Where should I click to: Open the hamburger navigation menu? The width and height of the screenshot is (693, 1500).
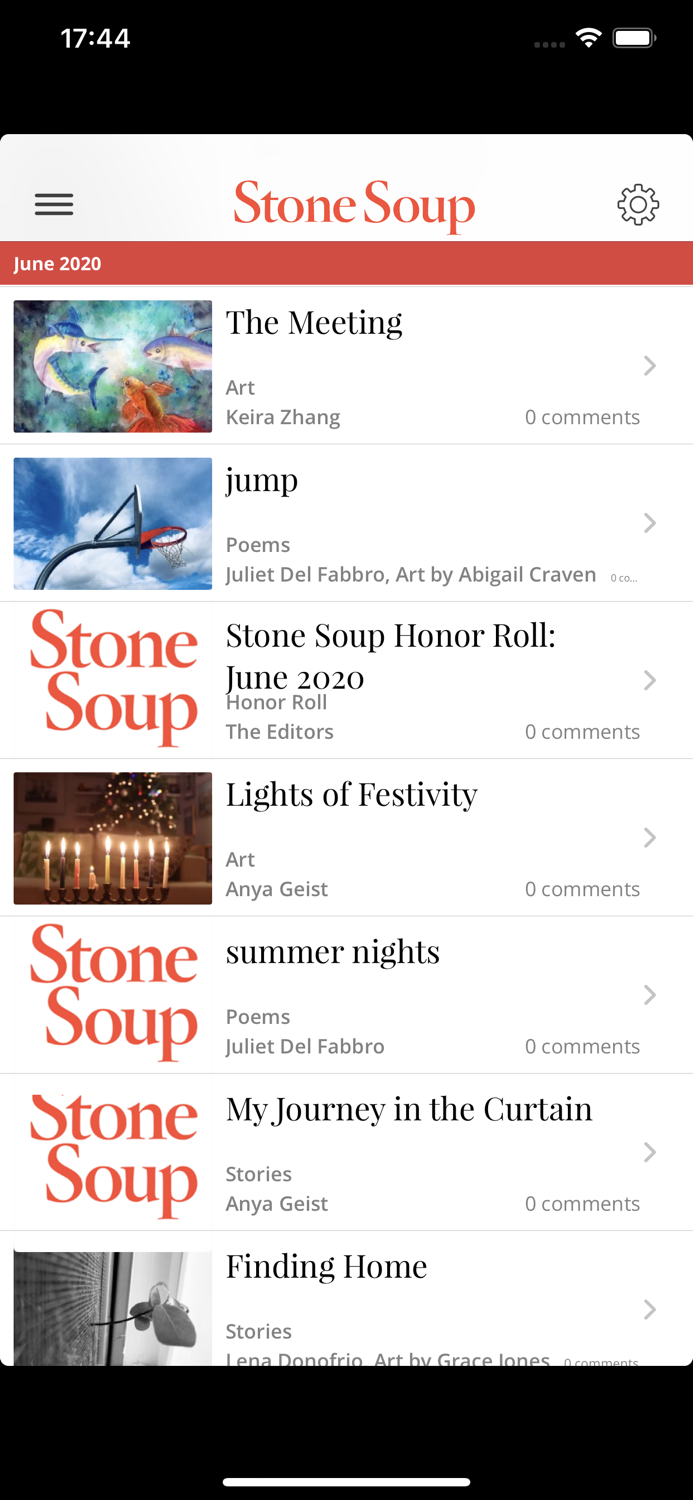click(54, 204)
